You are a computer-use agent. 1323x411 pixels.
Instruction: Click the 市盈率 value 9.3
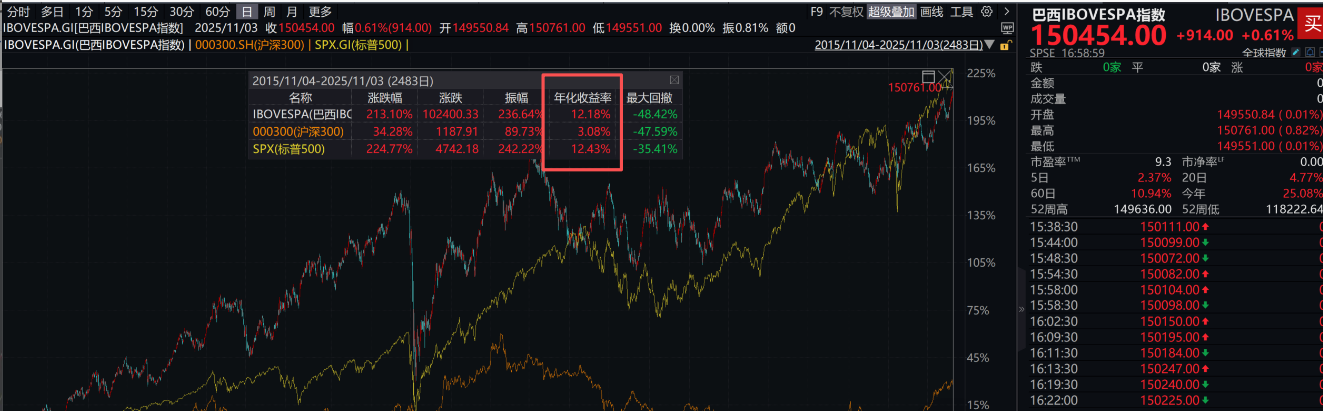click(x=1163, y=161)
